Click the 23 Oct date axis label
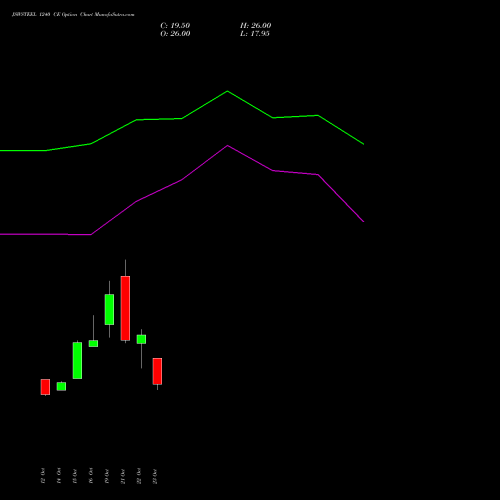Image resolution: width=500 pixels, height=500 pixels. 155,476
